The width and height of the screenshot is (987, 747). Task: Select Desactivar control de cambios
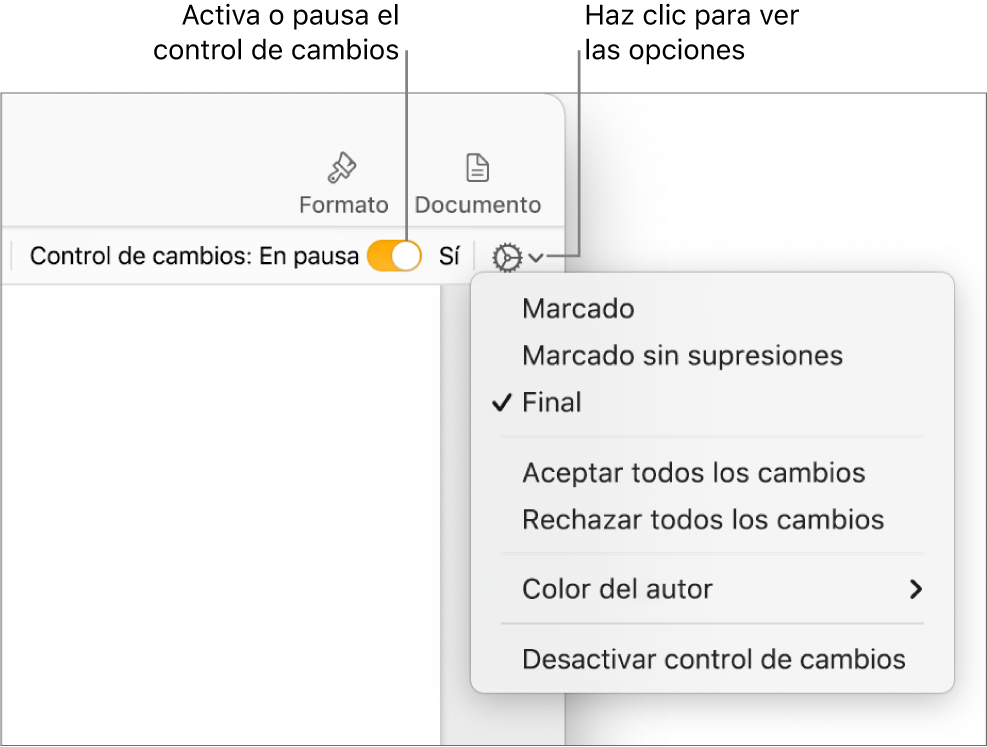[713, 660]
